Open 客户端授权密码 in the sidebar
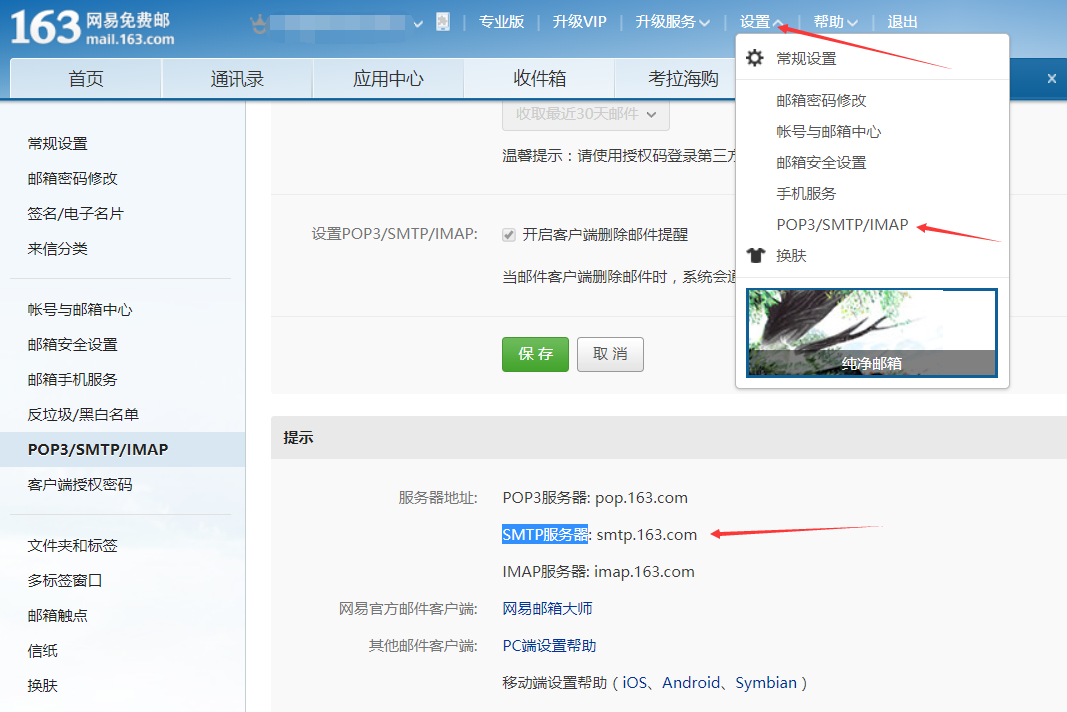Viewport: 1067px width, 712px height. pos(80,485)
